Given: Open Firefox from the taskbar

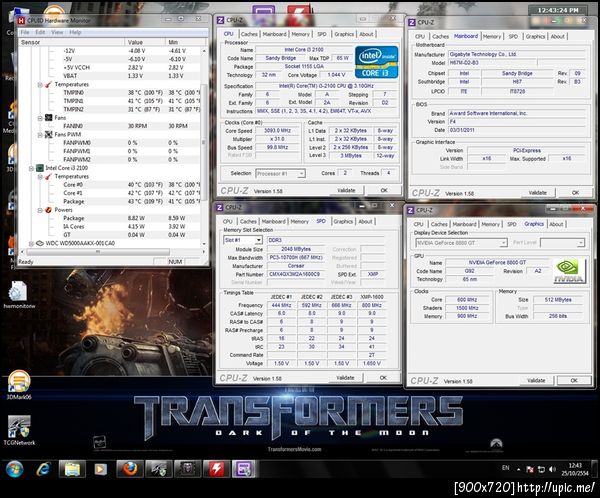Looking at the screenshot, I should (130, 469).
